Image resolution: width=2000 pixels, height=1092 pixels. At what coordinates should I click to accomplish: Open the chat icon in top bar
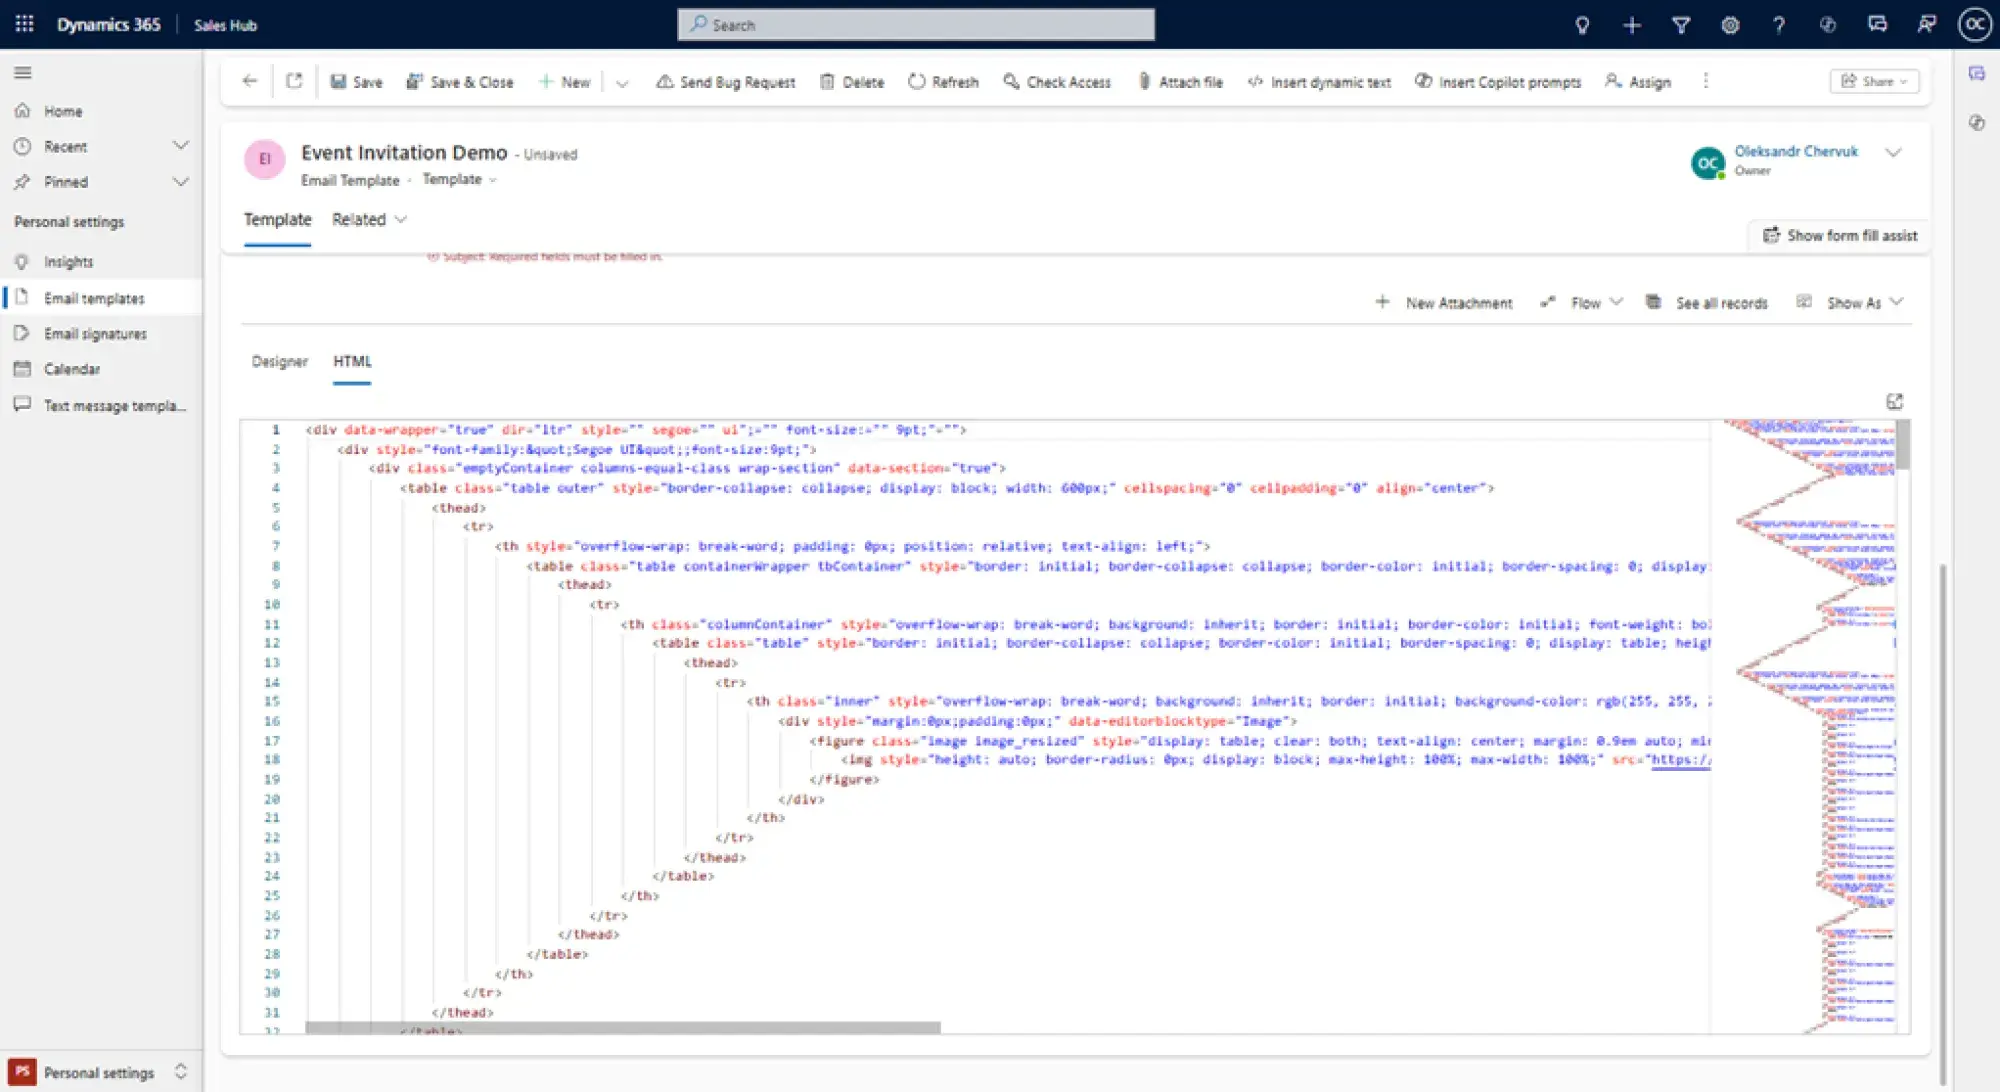(1877, 25)
